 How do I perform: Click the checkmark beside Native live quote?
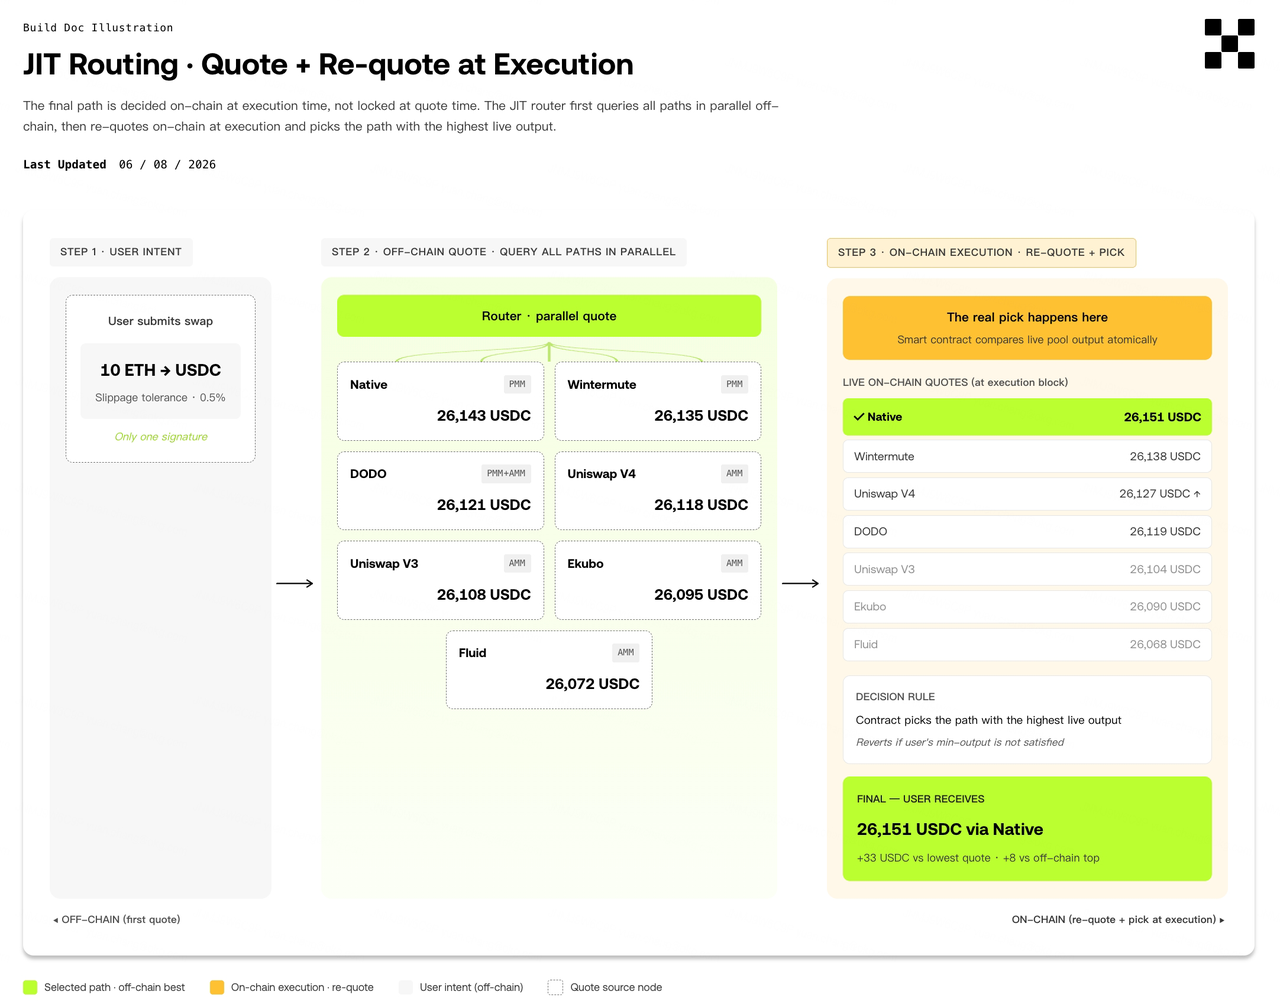pyautogui.click(x=859, y=417)
